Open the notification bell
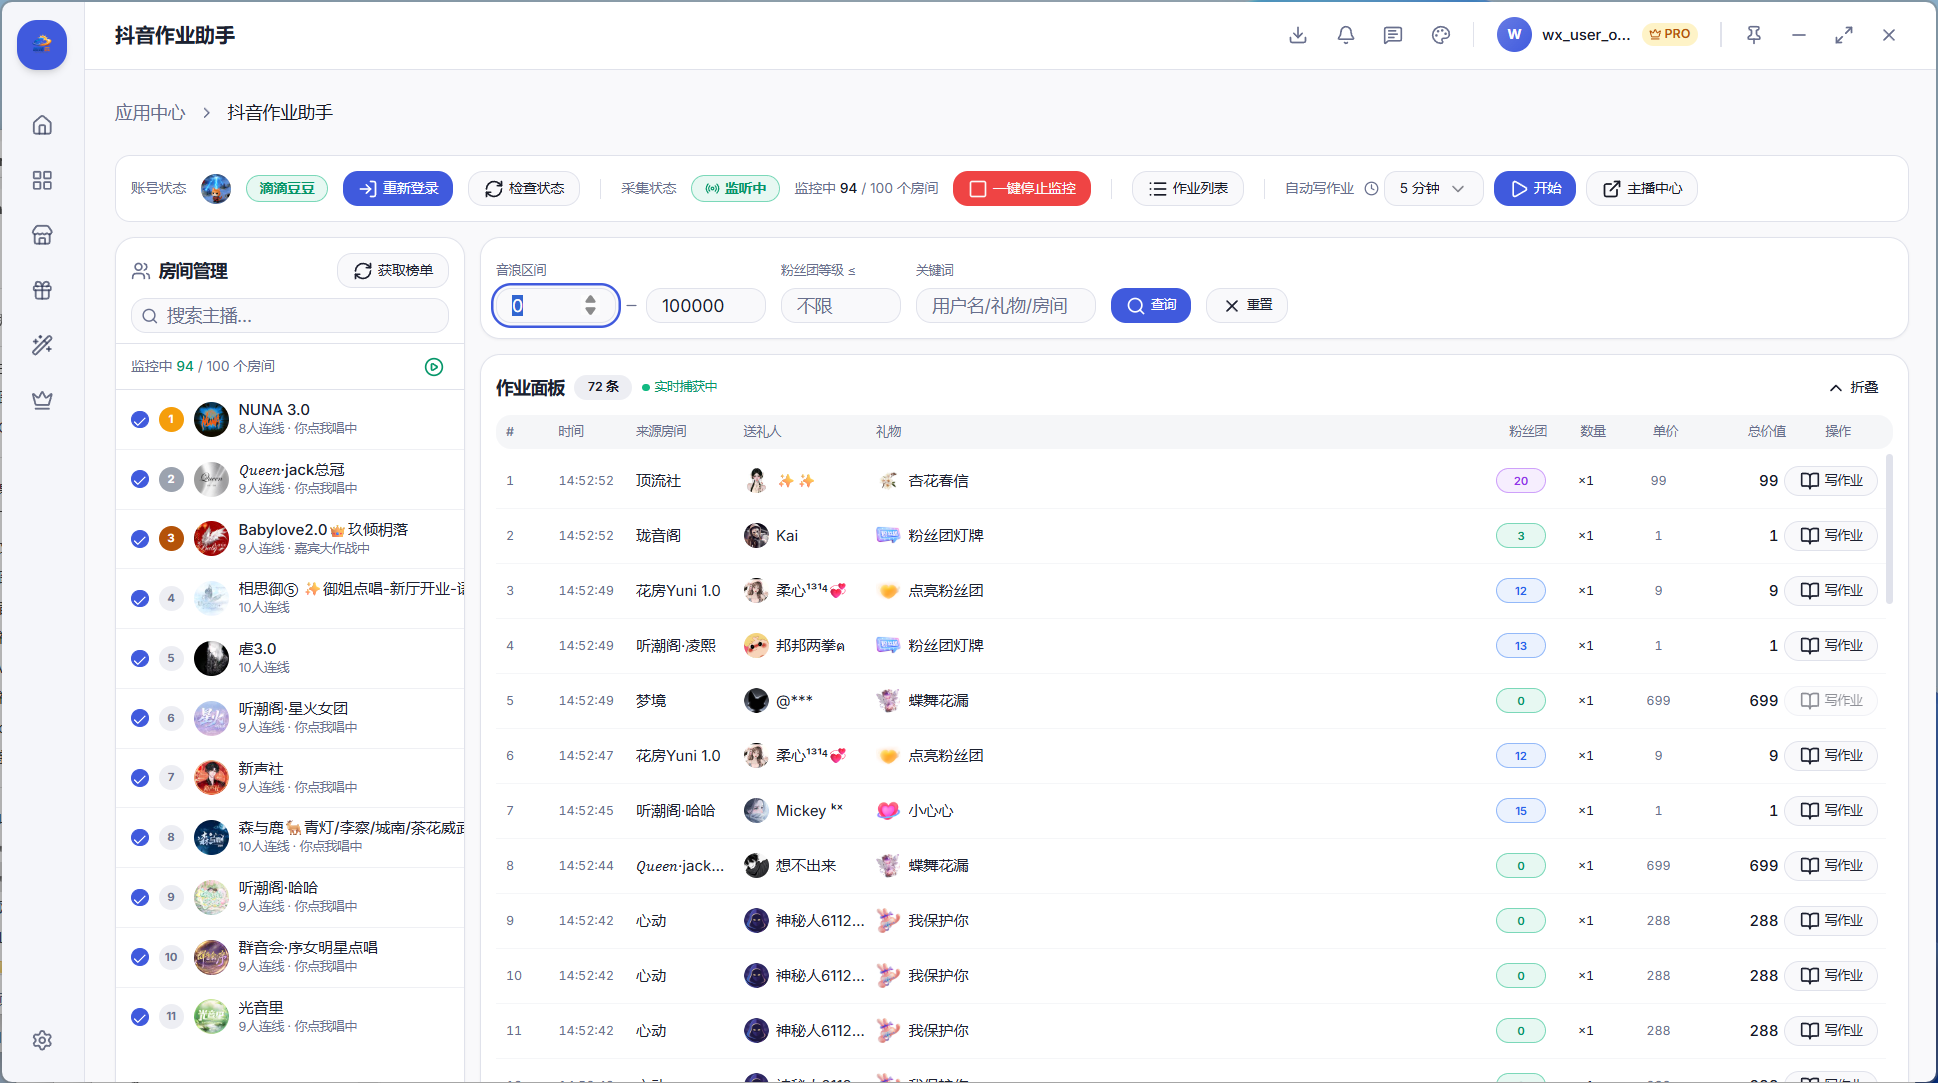 (x=1345, y=35)
